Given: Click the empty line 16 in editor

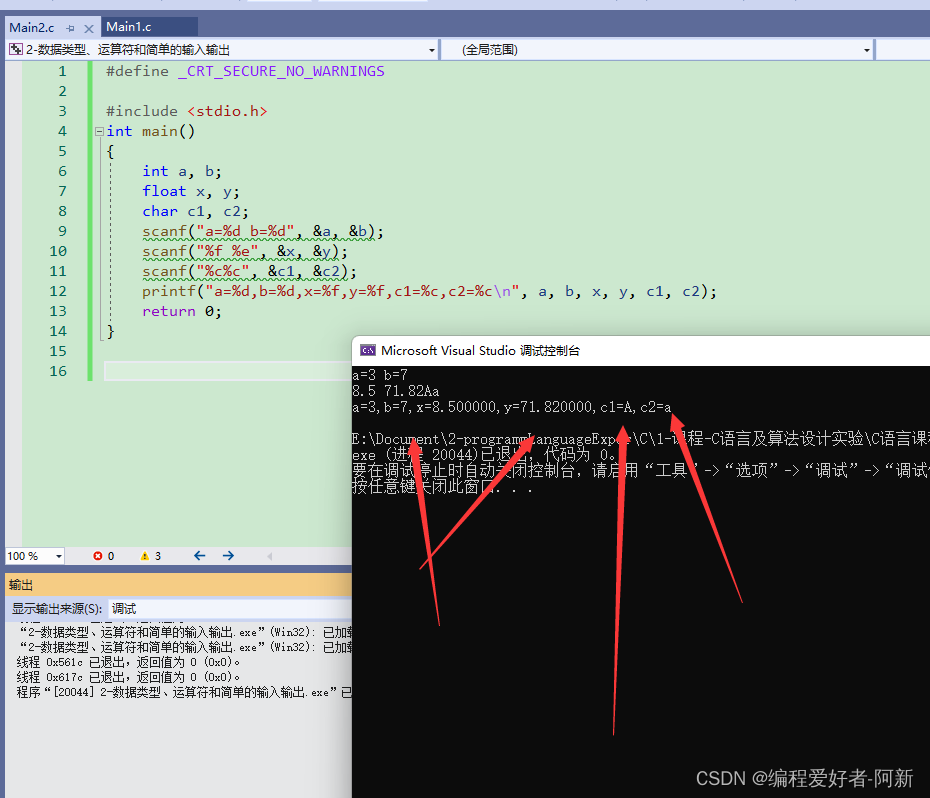Looking at the screenshot, I should pos(228,371).
